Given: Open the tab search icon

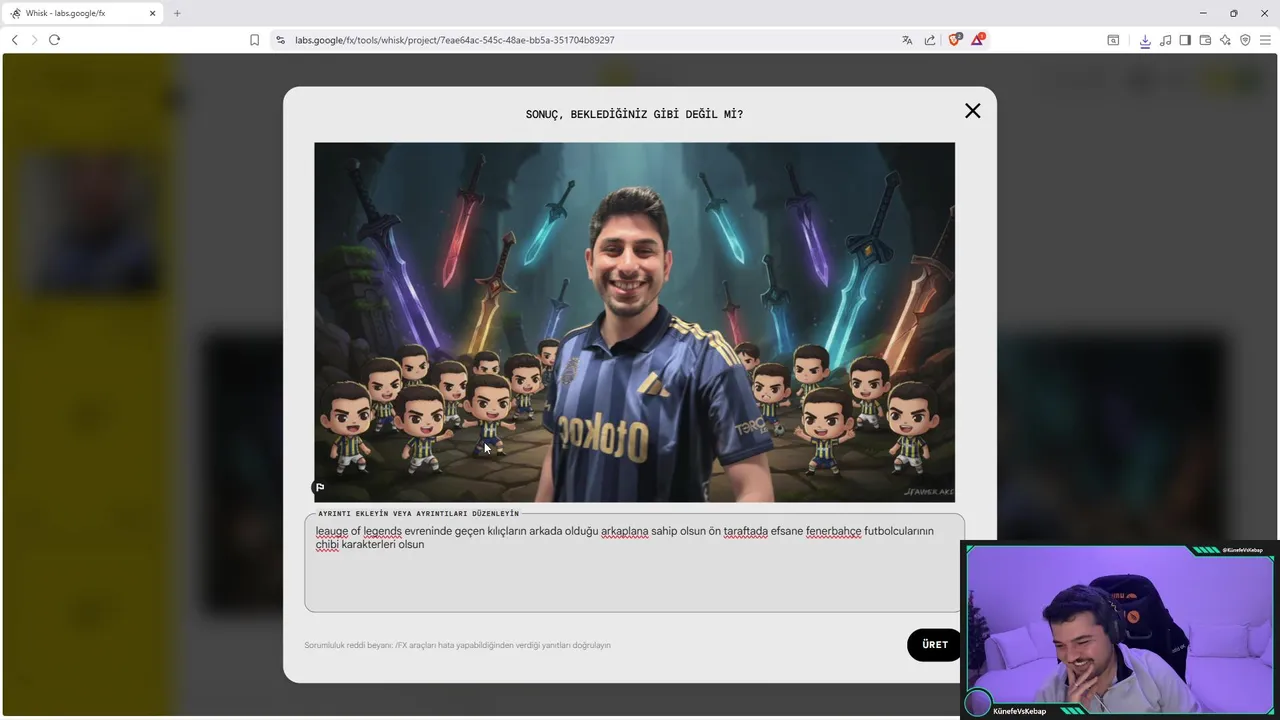Looking at the screenshot, I should point(1113,40).
